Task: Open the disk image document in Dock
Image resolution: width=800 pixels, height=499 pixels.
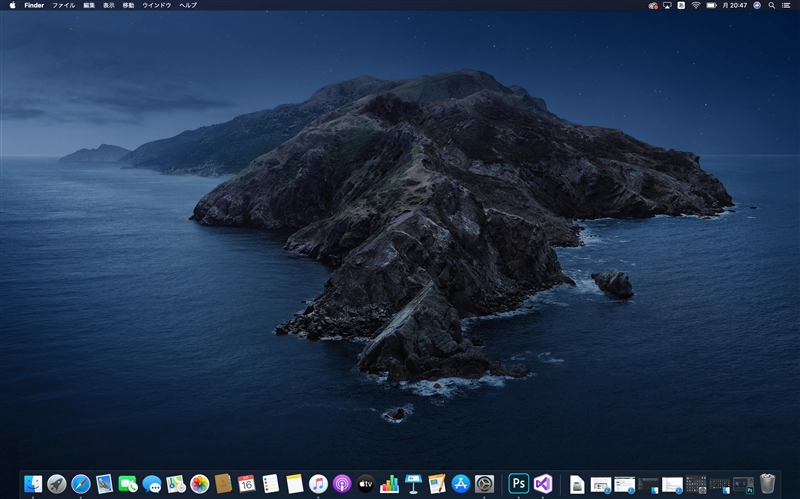Action: (577, 484)
